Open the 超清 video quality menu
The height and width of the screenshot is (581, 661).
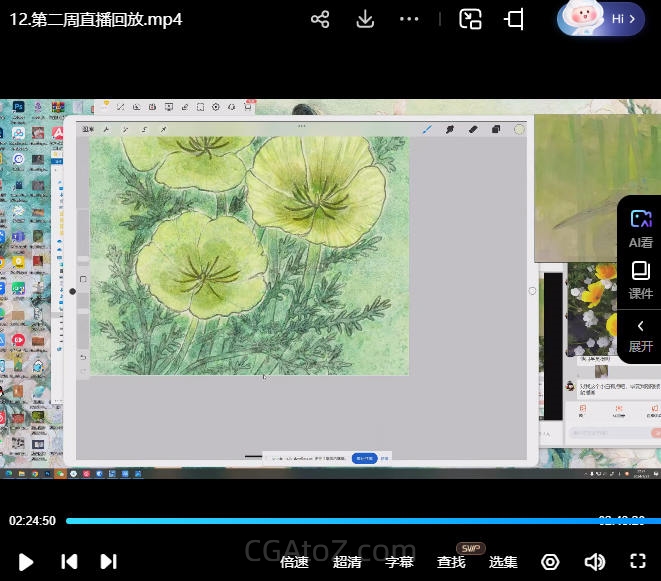347,562
